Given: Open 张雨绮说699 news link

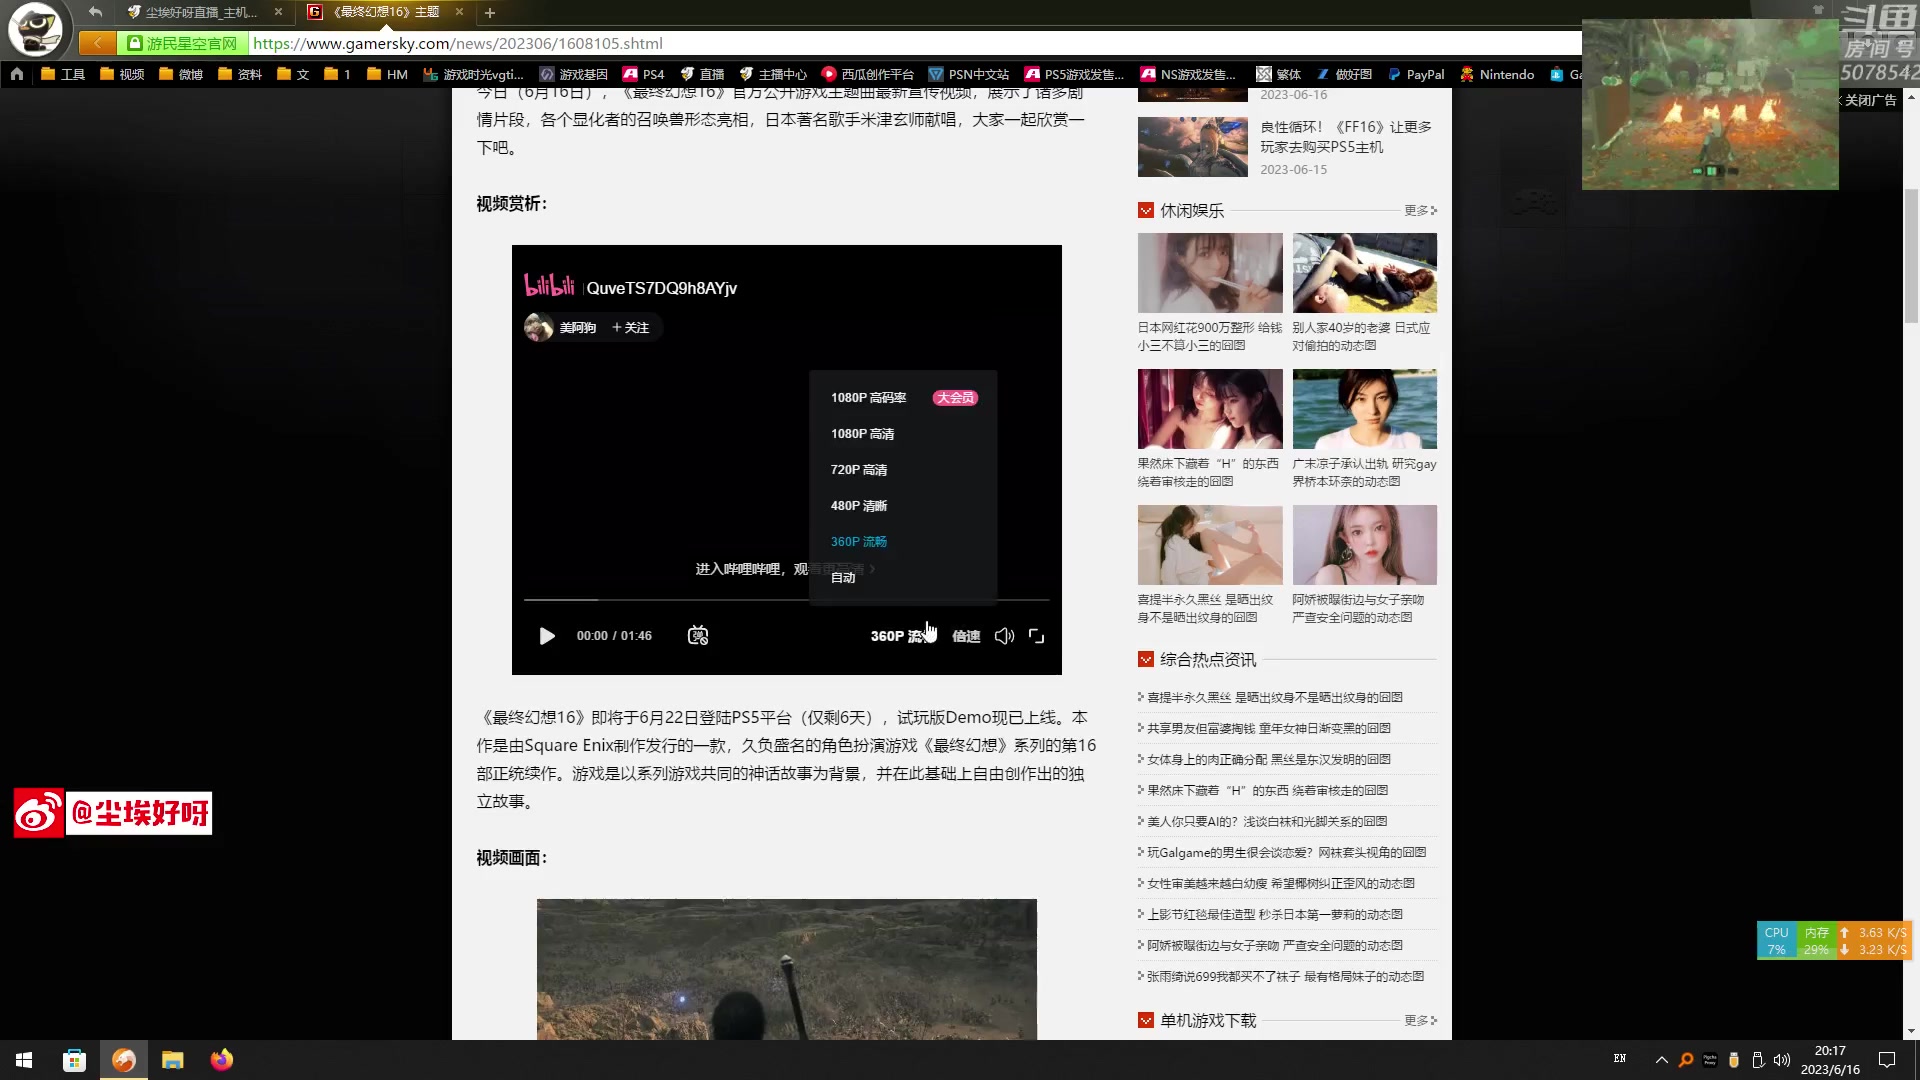Looking at the screenshot, I should pyautogui.click(x=1285, y=977).
